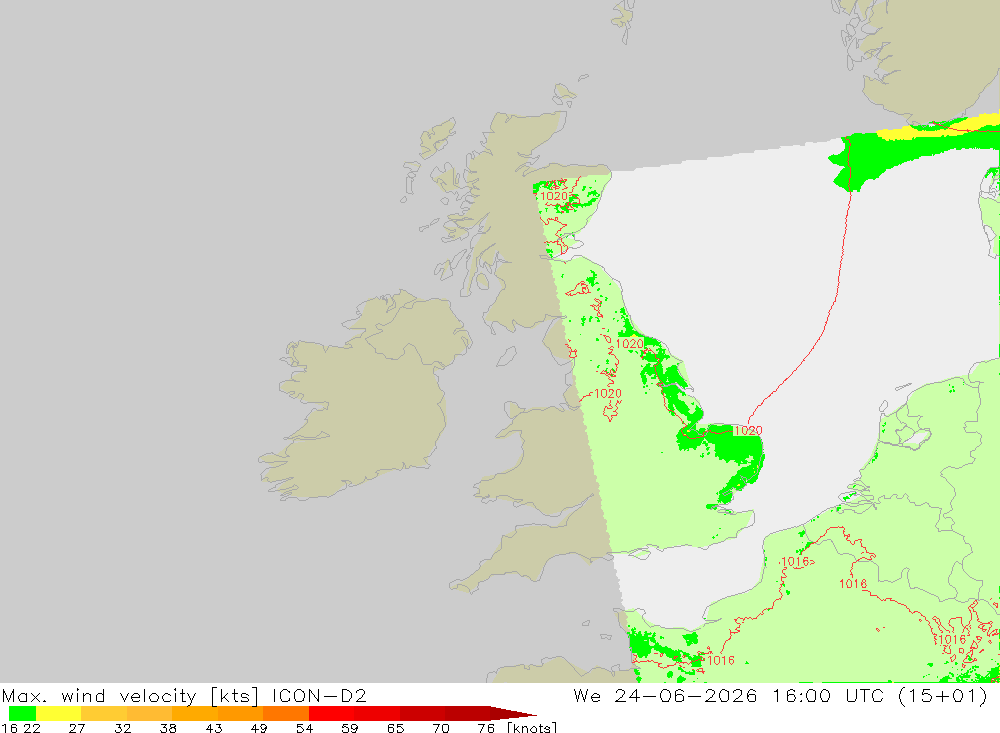The image size is (1000, 733).
Task: Click the bright red 54–59 knots swatch
Action: (x=331, y=713)
